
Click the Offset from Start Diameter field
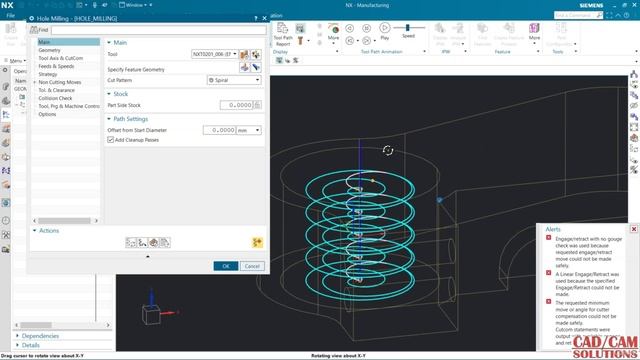tap(220, 130)
